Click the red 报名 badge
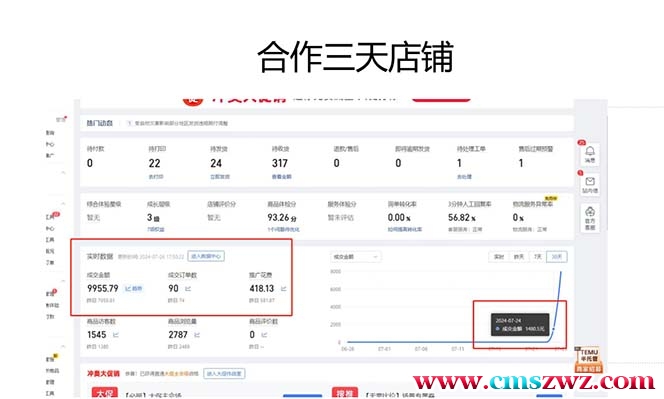This screenshot has height=399, width=664. pyautogui.click(x=345, y=393)
